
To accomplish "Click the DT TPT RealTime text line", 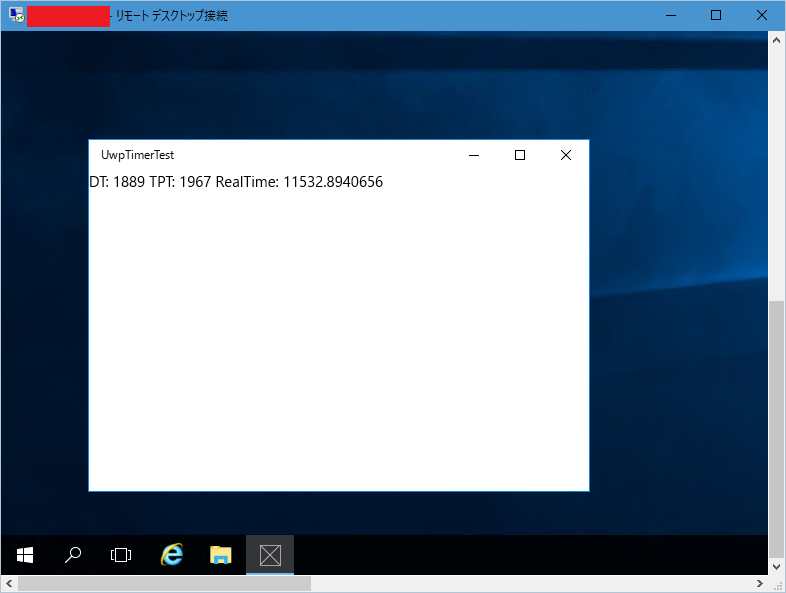I will click(236, 181).
